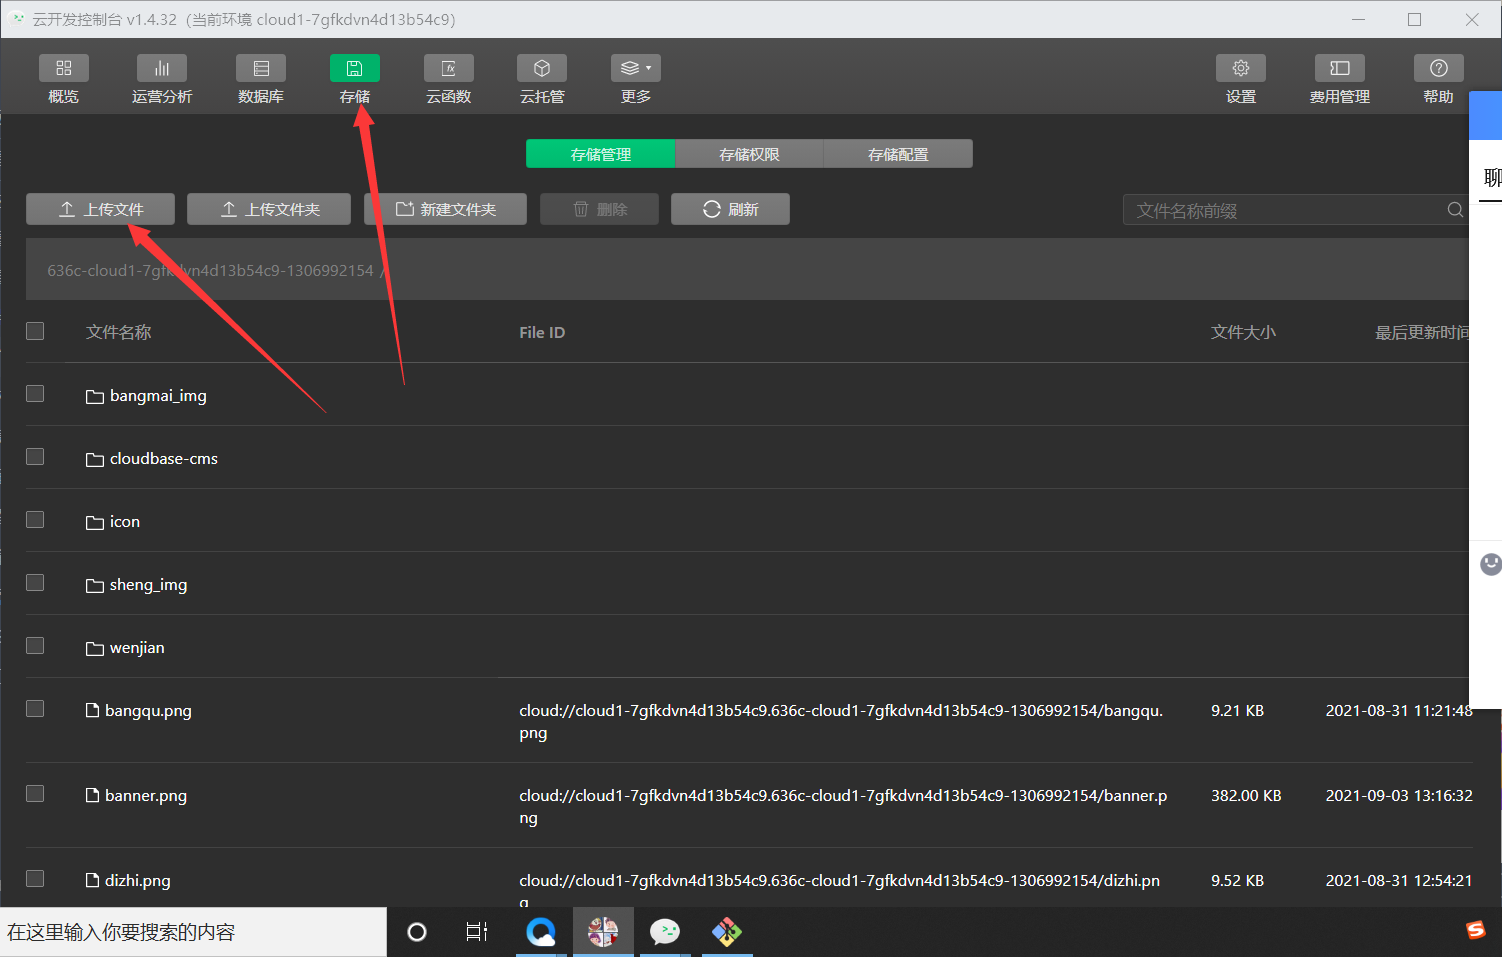Click the 刷新 refresh button

point(730,209)
